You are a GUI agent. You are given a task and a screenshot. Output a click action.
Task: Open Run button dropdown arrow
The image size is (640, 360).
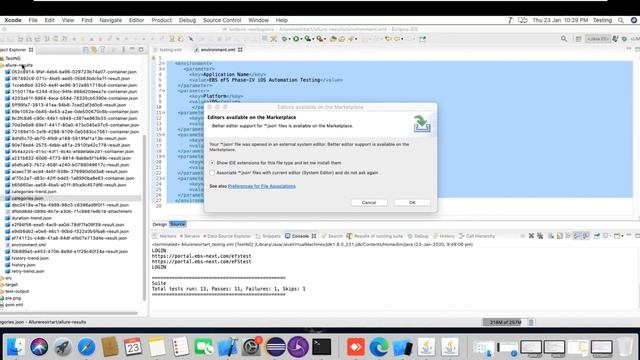(x=301, y=39)
